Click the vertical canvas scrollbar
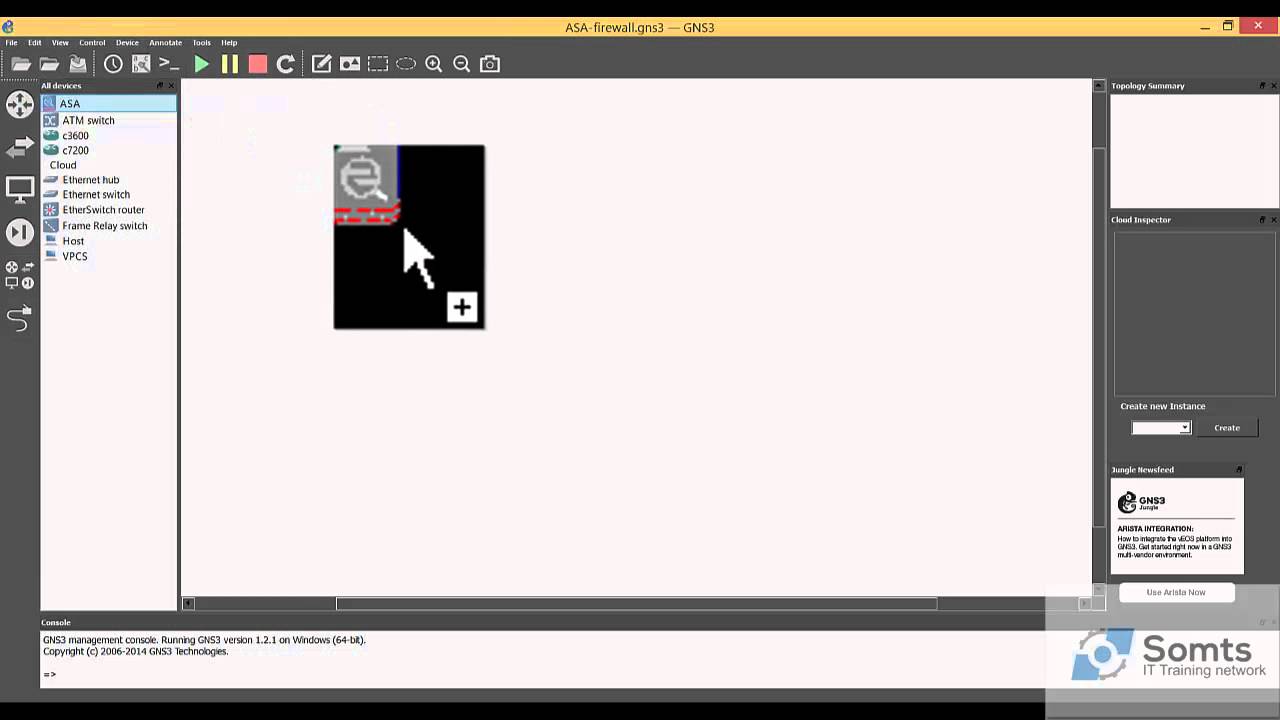The image size is (1280, 720). (x=1099, y=337)
